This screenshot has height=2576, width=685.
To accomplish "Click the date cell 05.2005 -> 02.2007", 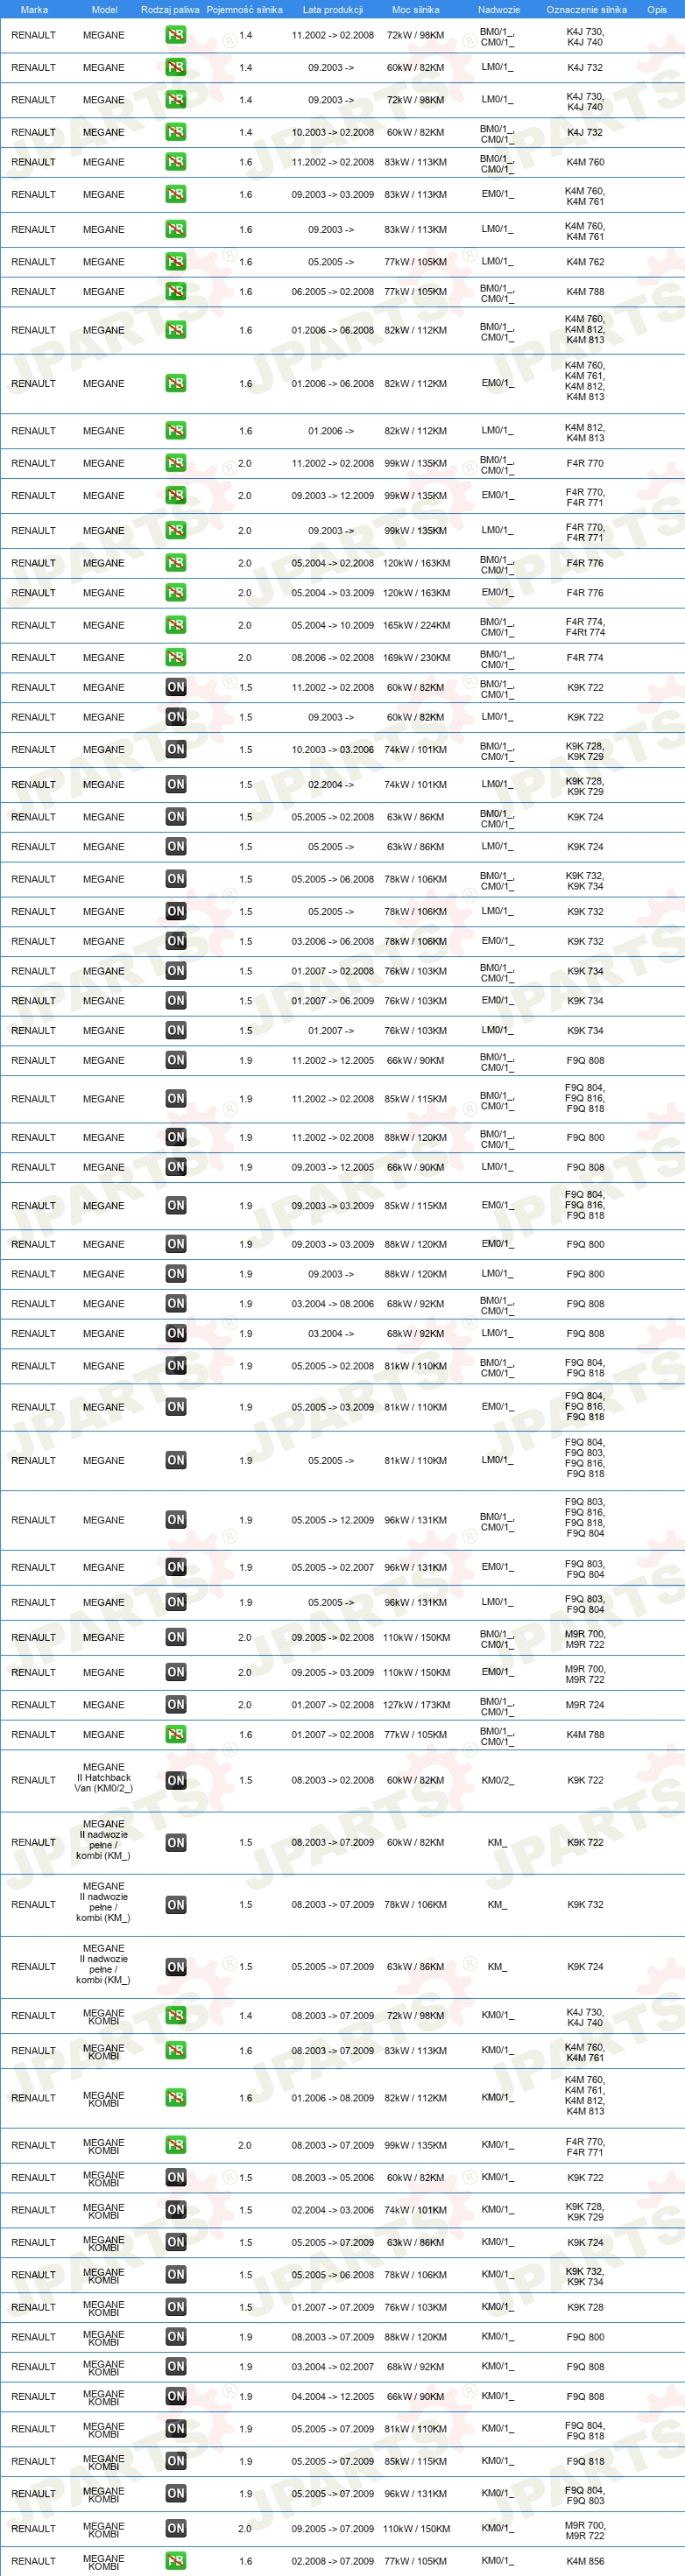I will tap(333, 1568).
